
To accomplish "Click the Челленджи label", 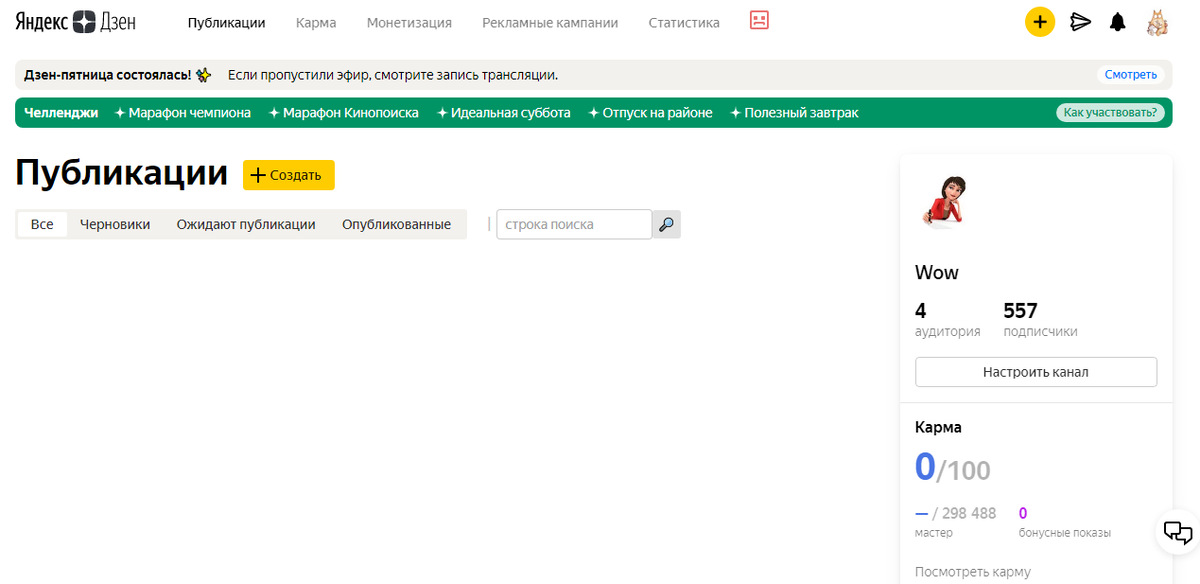I will click(62, 113).
